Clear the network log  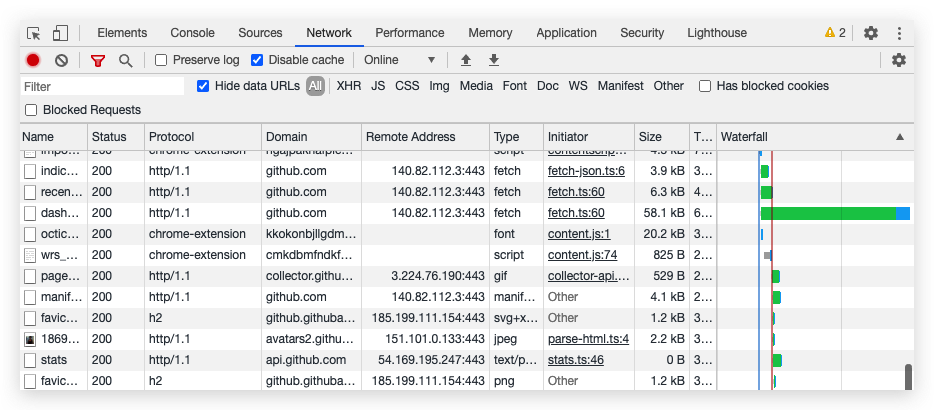point(61,60)
